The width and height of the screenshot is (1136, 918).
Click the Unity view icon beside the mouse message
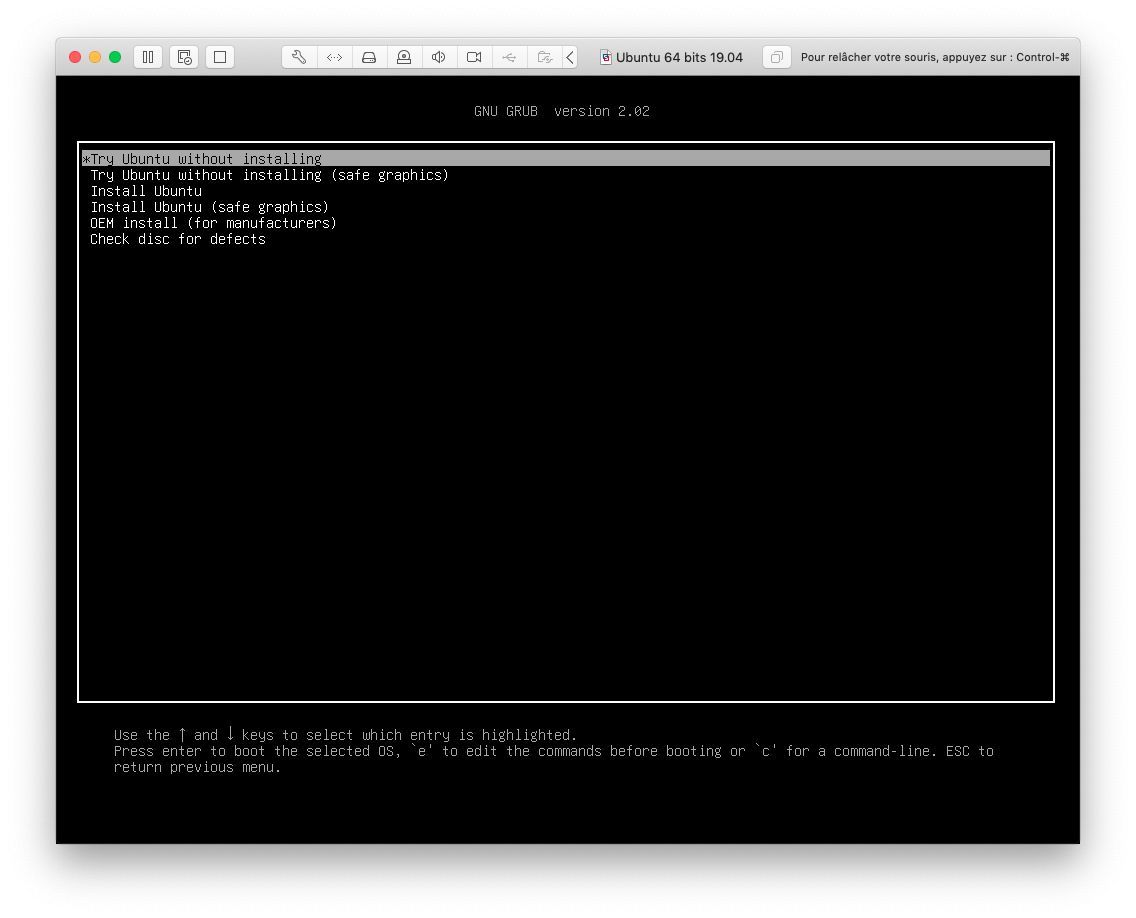click(x=776, y=57)
